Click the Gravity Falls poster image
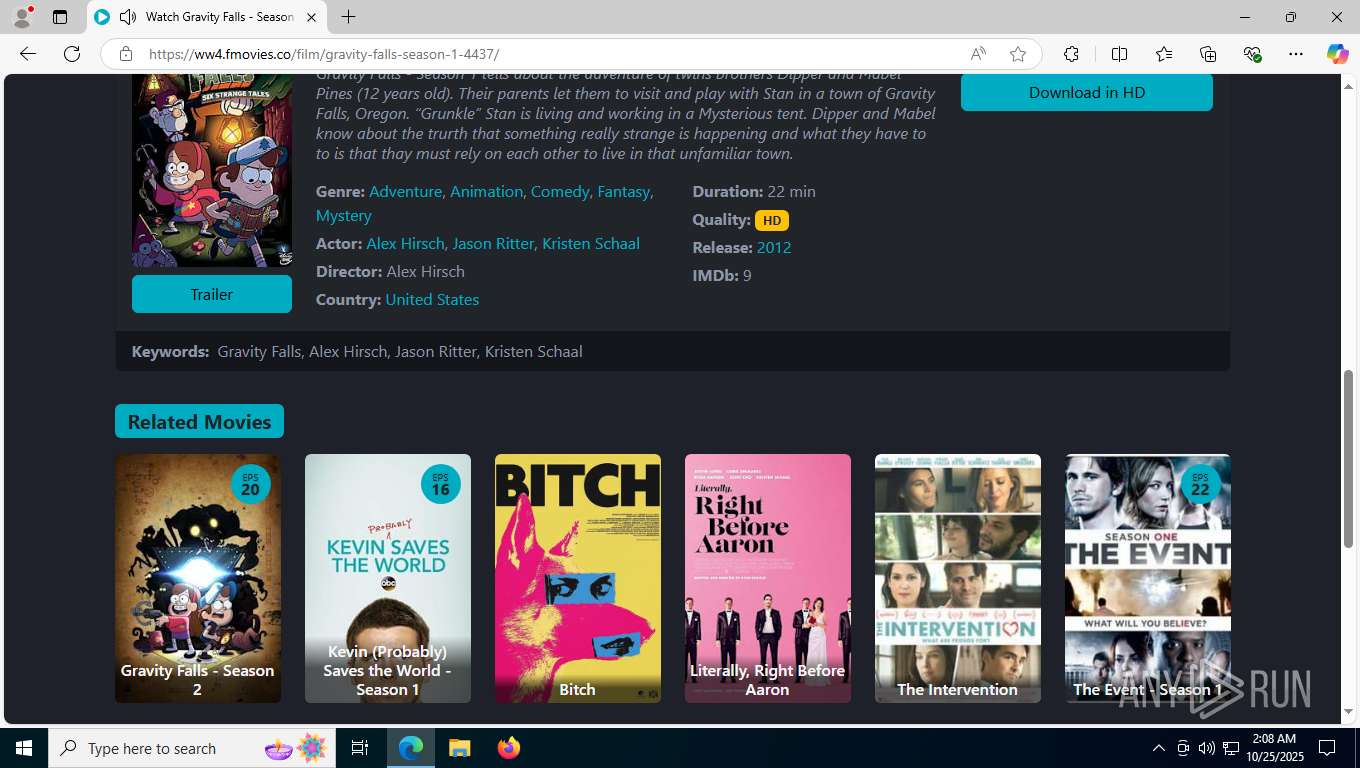This screenshot has width=1360, height=768. click(x=212, y=170)
